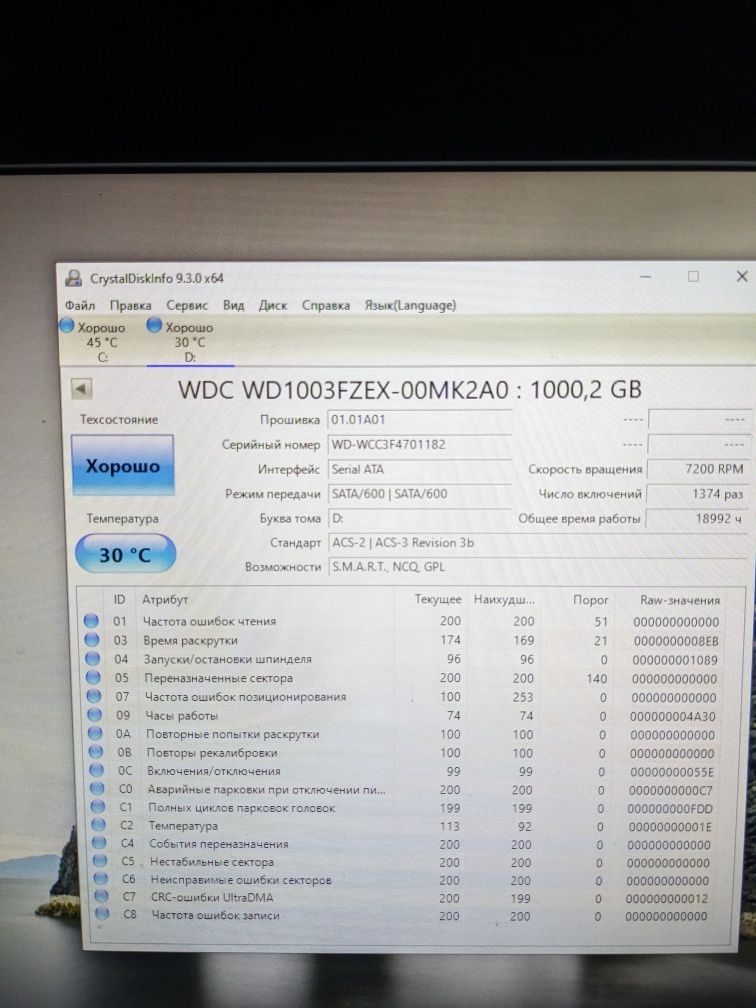The width and height of the screenshot is (756, 1008).
Task: Click the 30 °C temperature button
Action: tap(125, 554)
